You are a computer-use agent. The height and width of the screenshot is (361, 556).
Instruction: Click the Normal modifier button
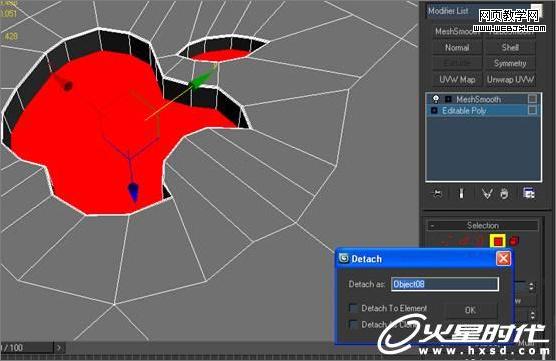coord(457,47)
